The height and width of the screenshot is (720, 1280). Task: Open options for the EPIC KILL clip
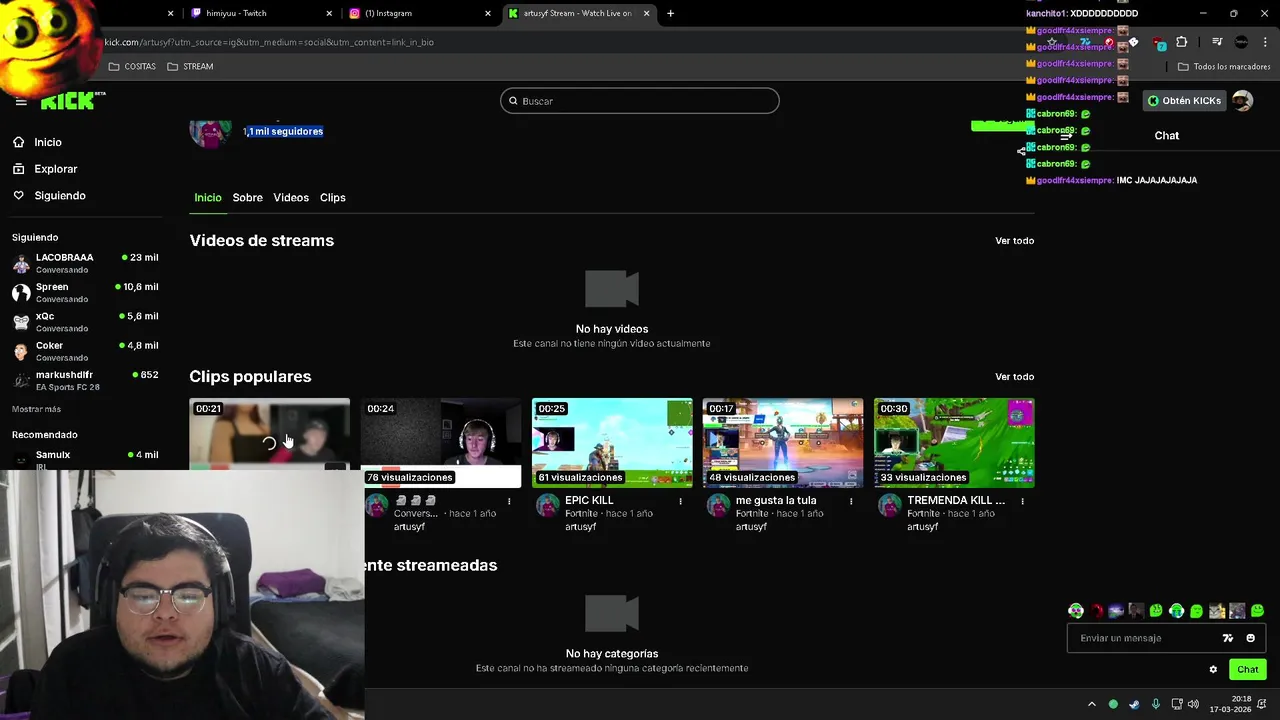coord(681,501)
